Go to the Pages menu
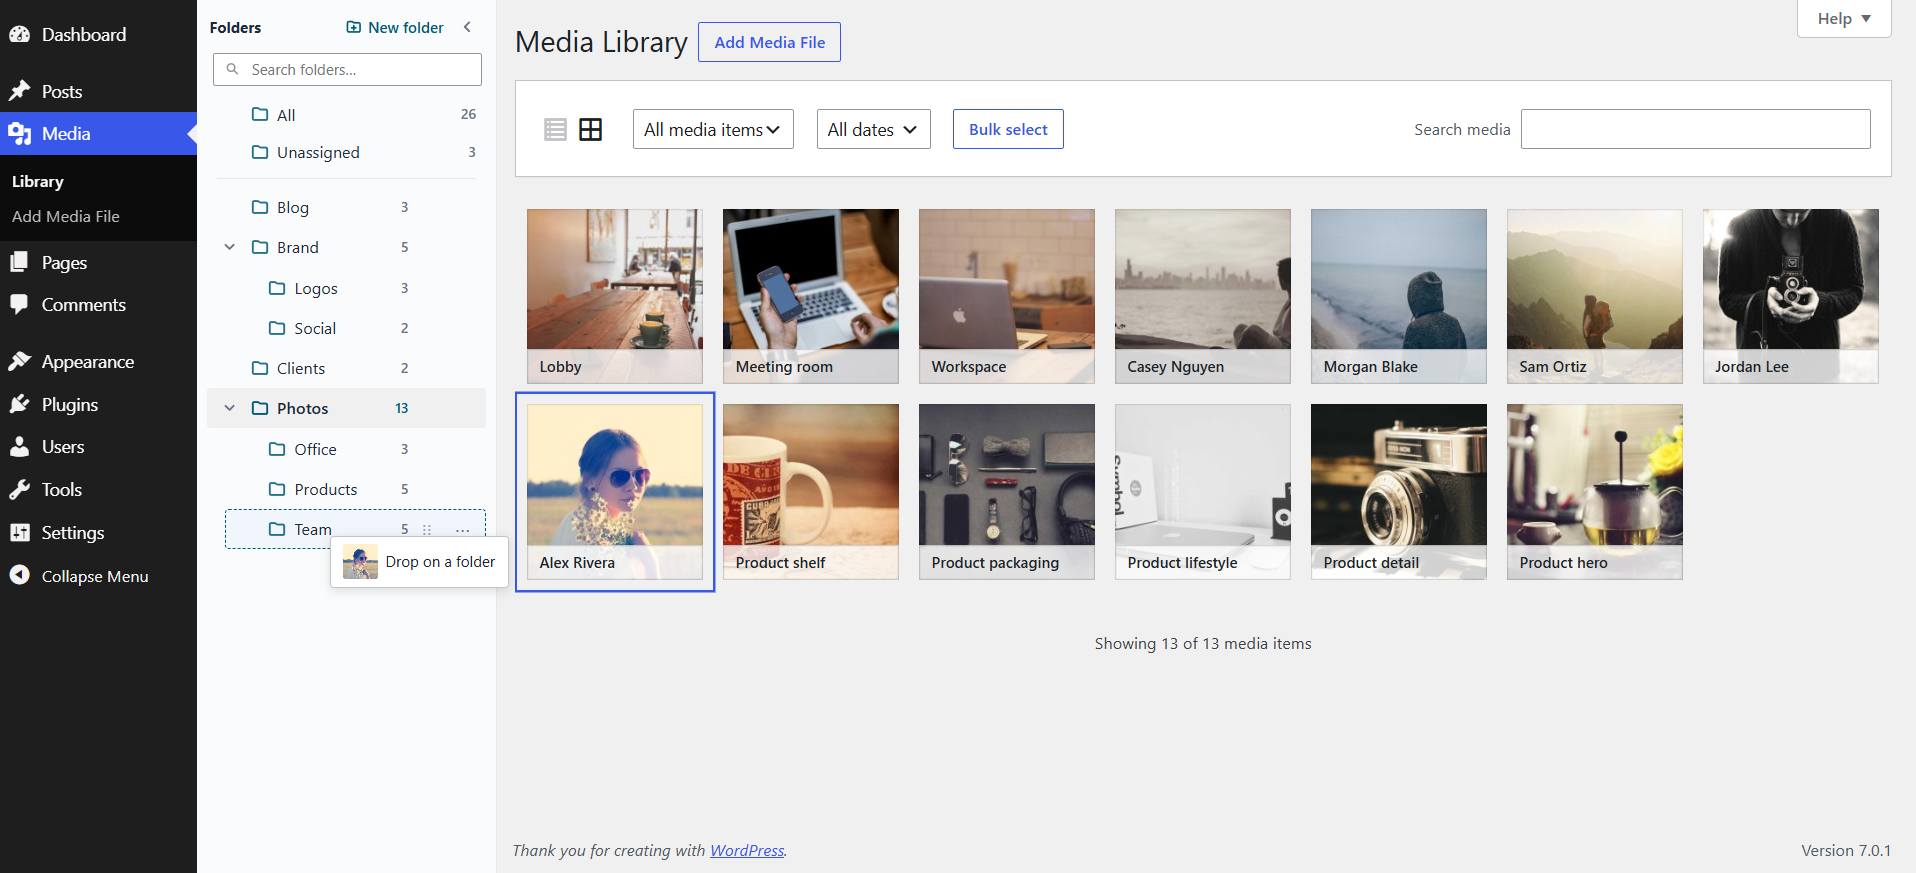This screenshot has height=873, width=1916. 64,262
